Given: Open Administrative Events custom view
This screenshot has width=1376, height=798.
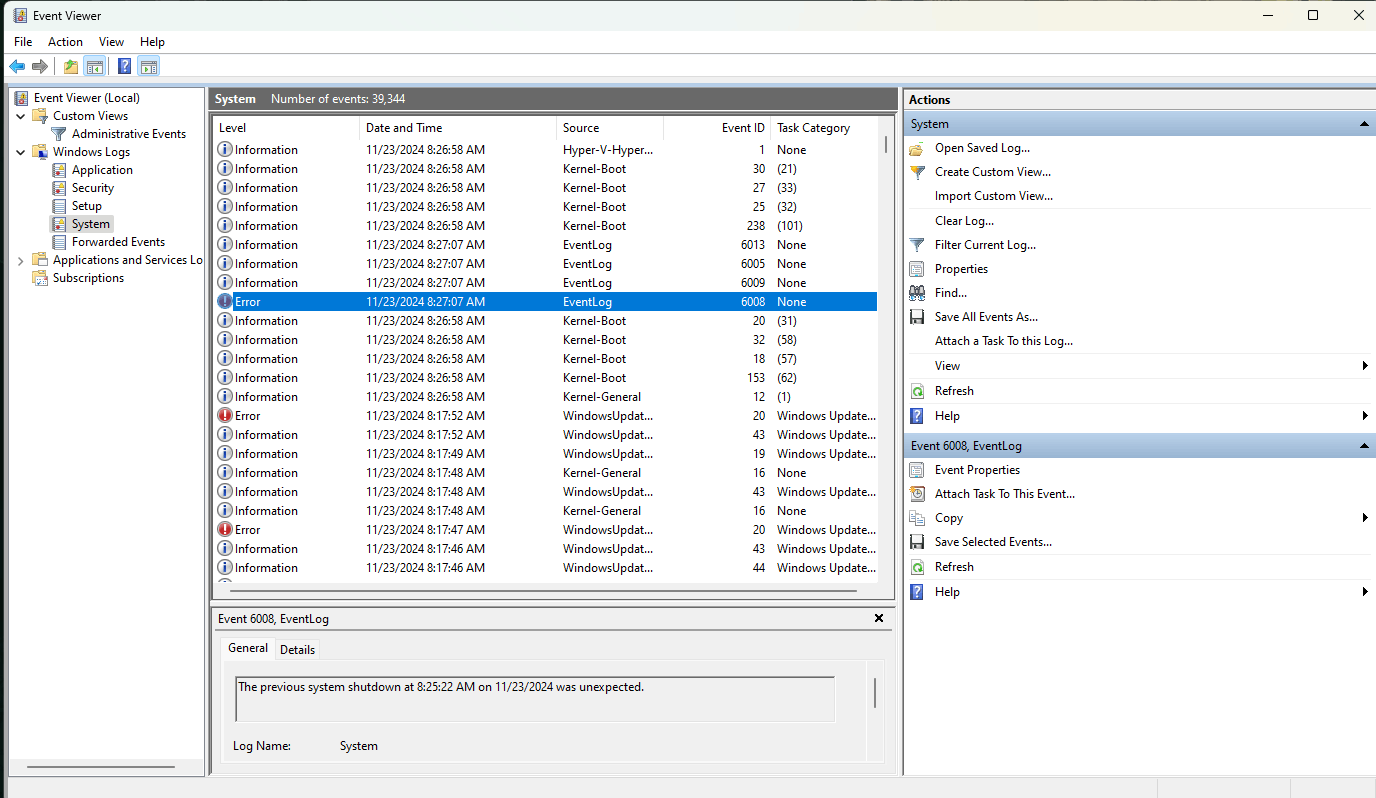Looking at the screenshot, I should tap(129, 134).
